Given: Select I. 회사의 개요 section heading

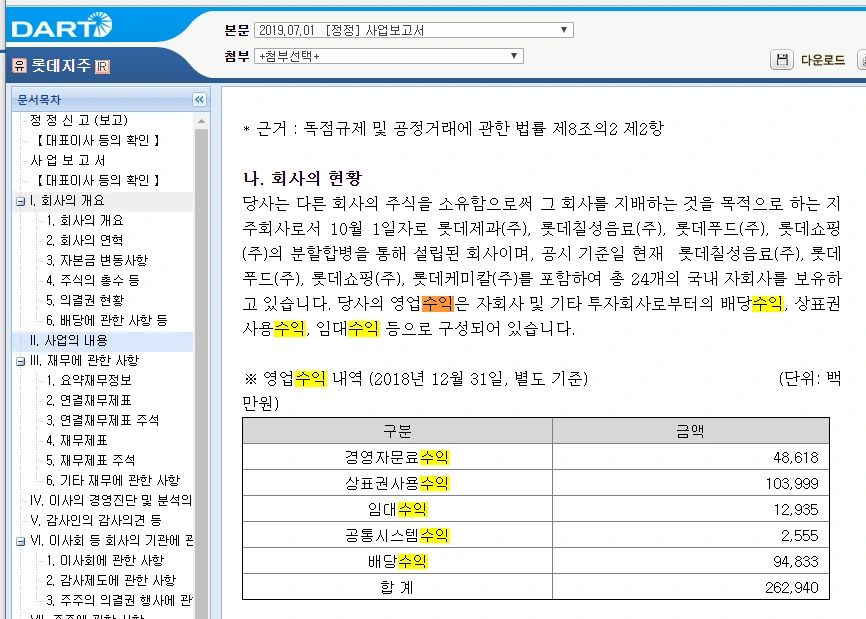Looking at the screenshot, I should tap(67, 200).
